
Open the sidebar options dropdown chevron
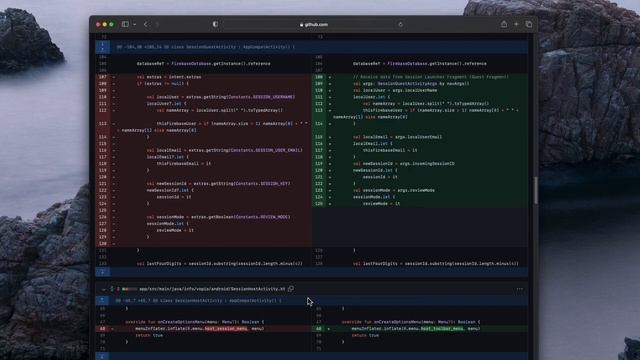pyautogui.click(x=134, y=24)
